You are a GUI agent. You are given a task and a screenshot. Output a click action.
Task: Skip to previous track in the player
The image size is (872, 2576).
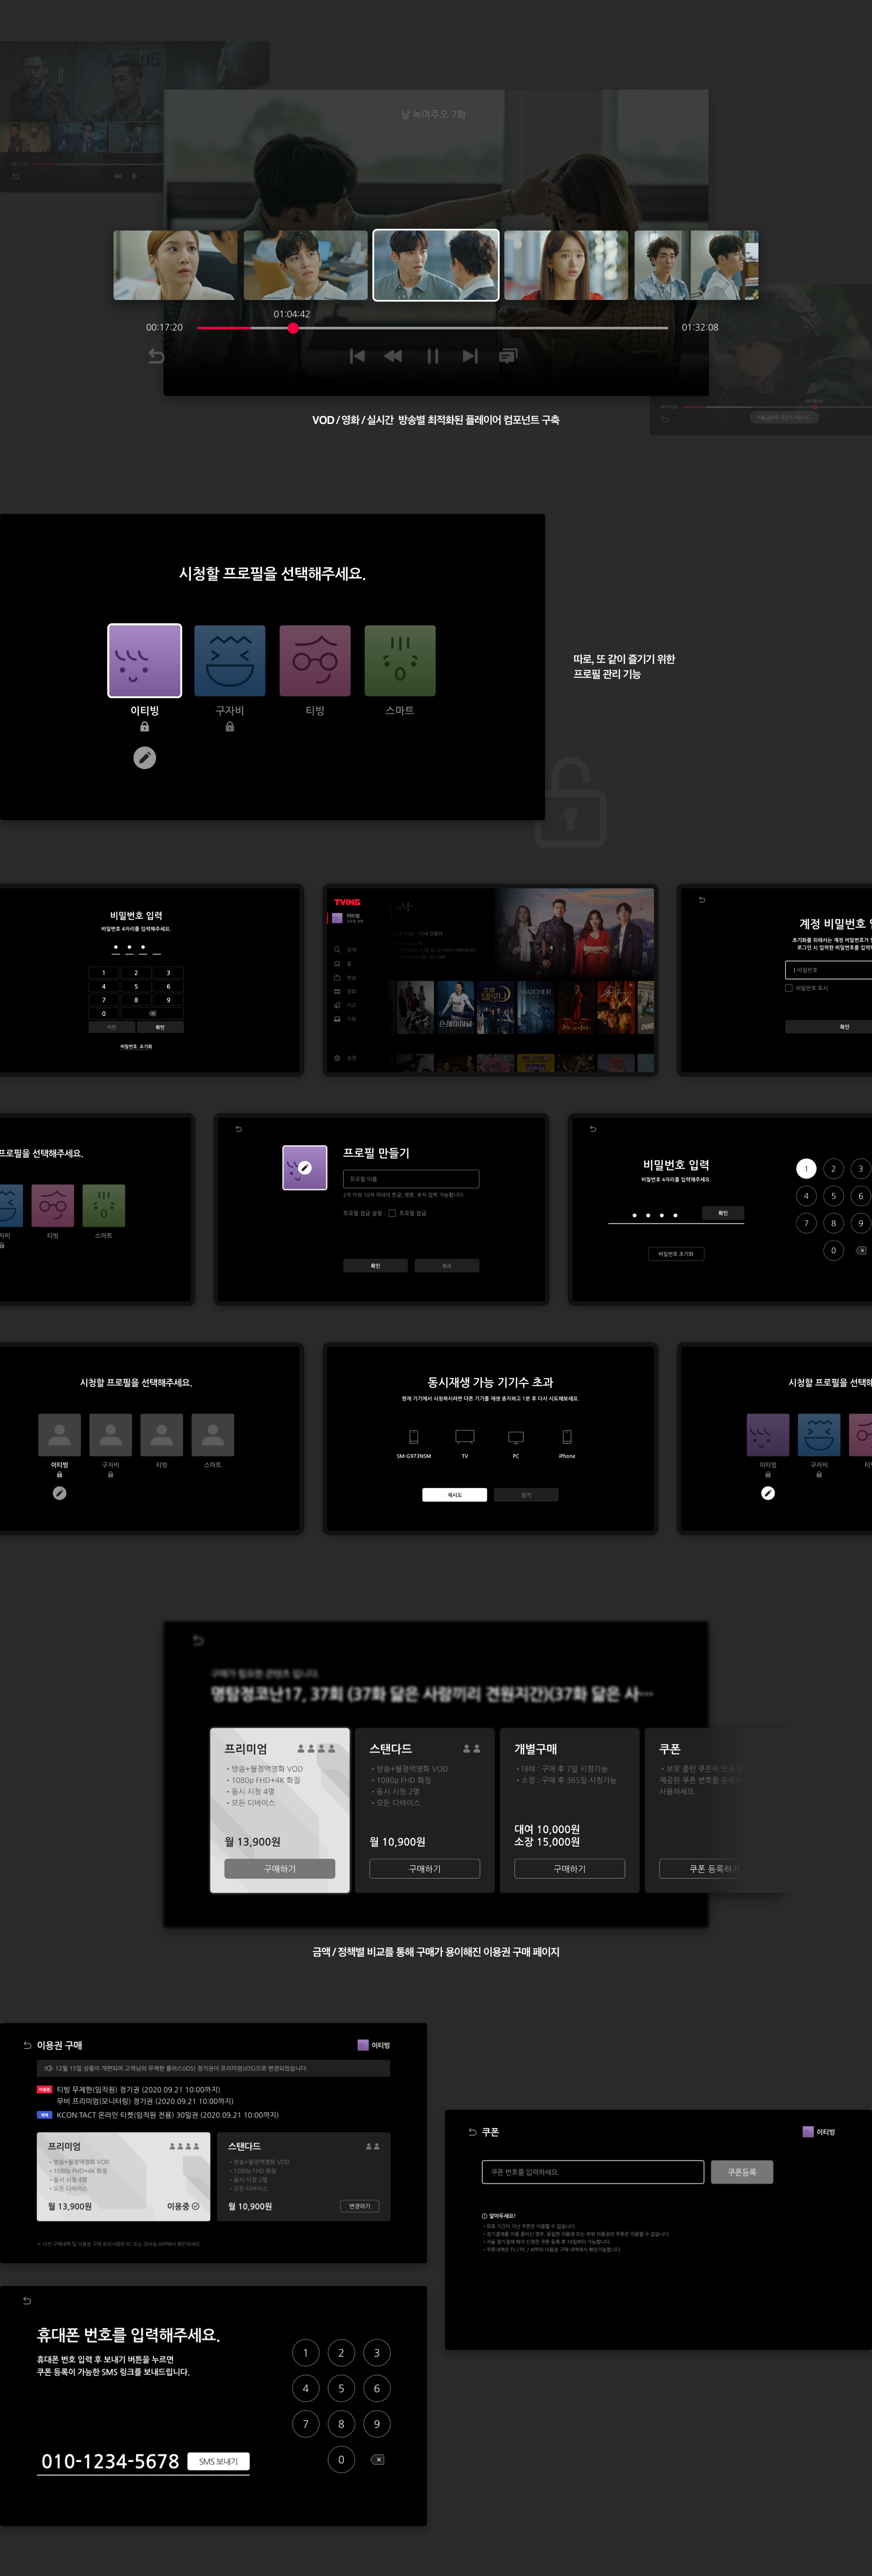(357, 356)
